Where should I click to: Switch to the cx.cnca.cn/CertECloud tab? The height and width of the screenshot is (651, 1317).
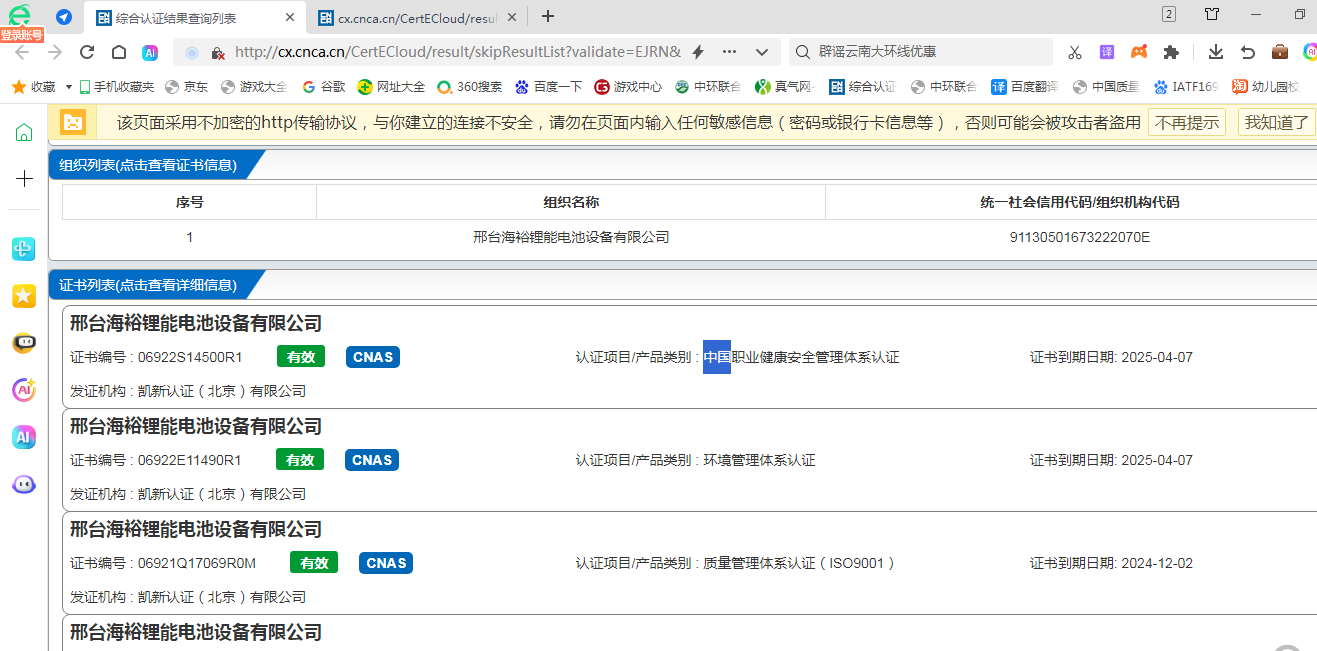[x=418, y=17]
